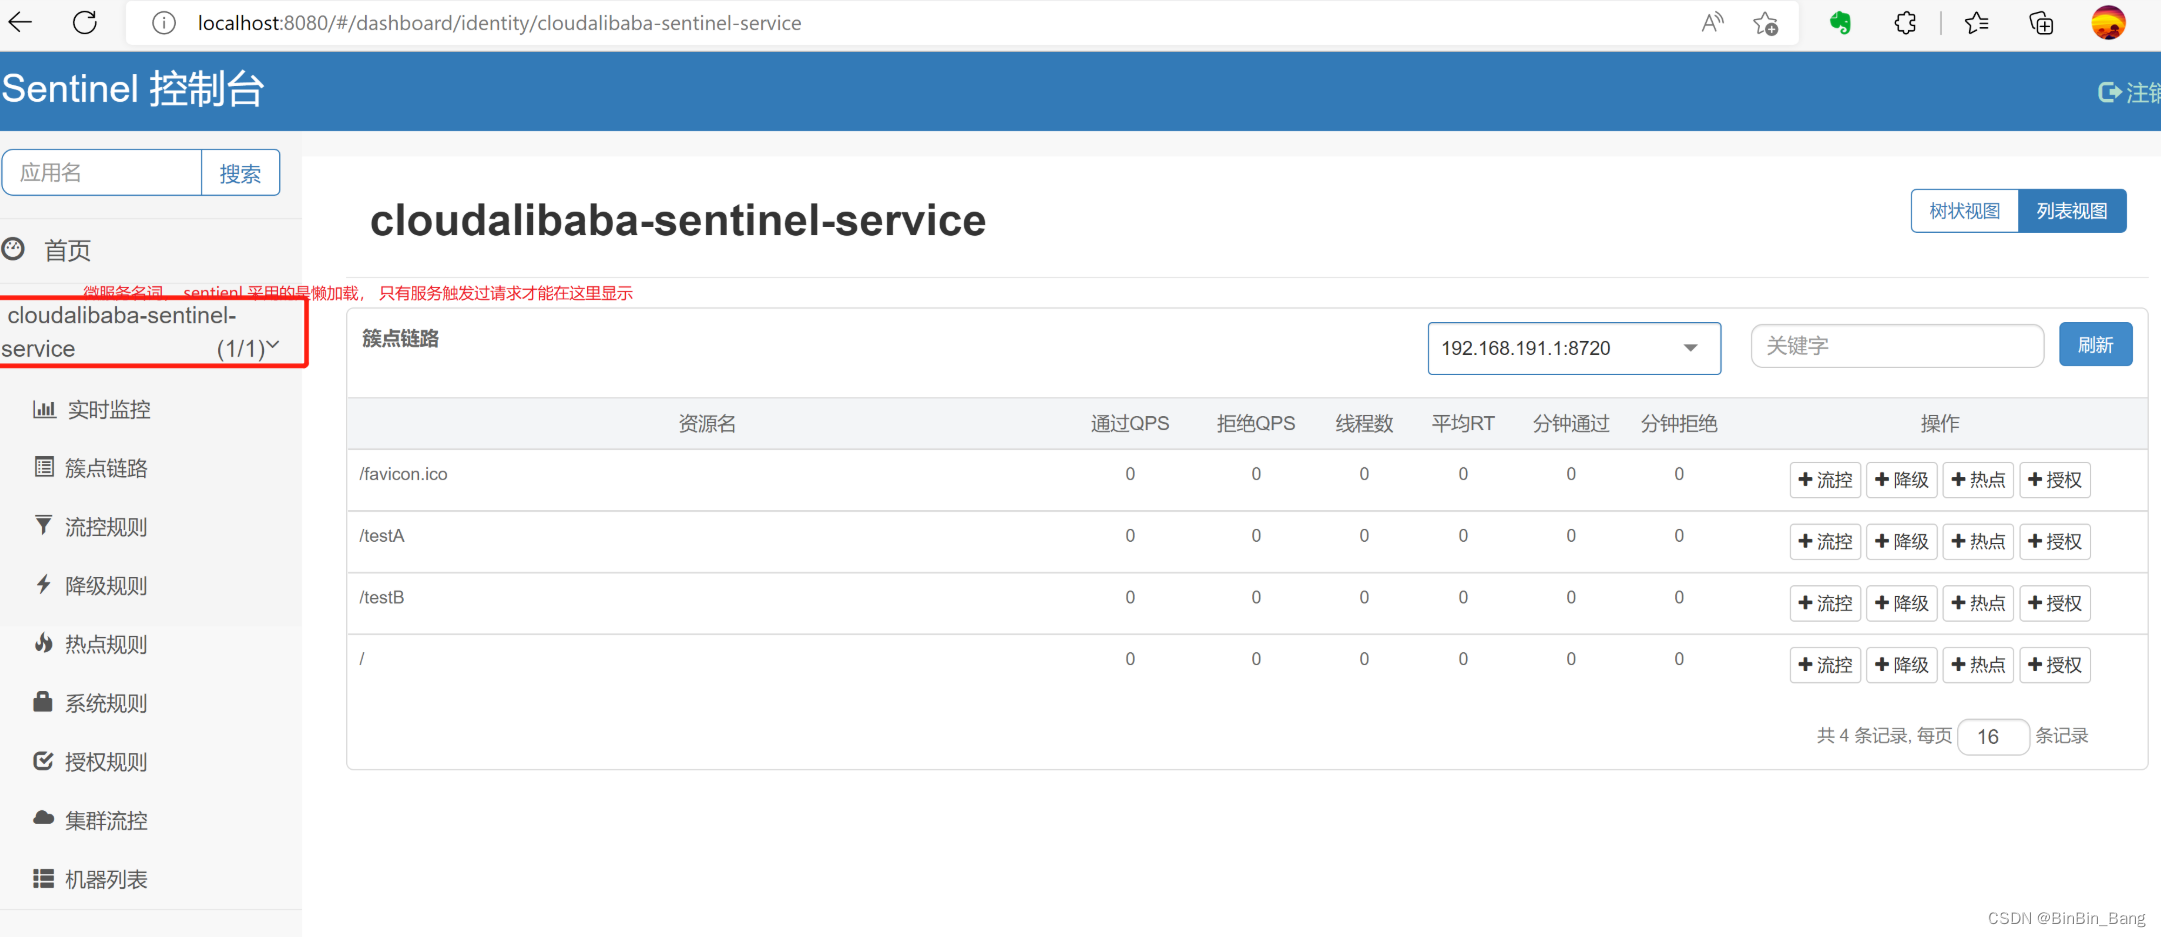Click the 刷新 refresh button
2161x937 pixels.
(x=2095, y=345)
